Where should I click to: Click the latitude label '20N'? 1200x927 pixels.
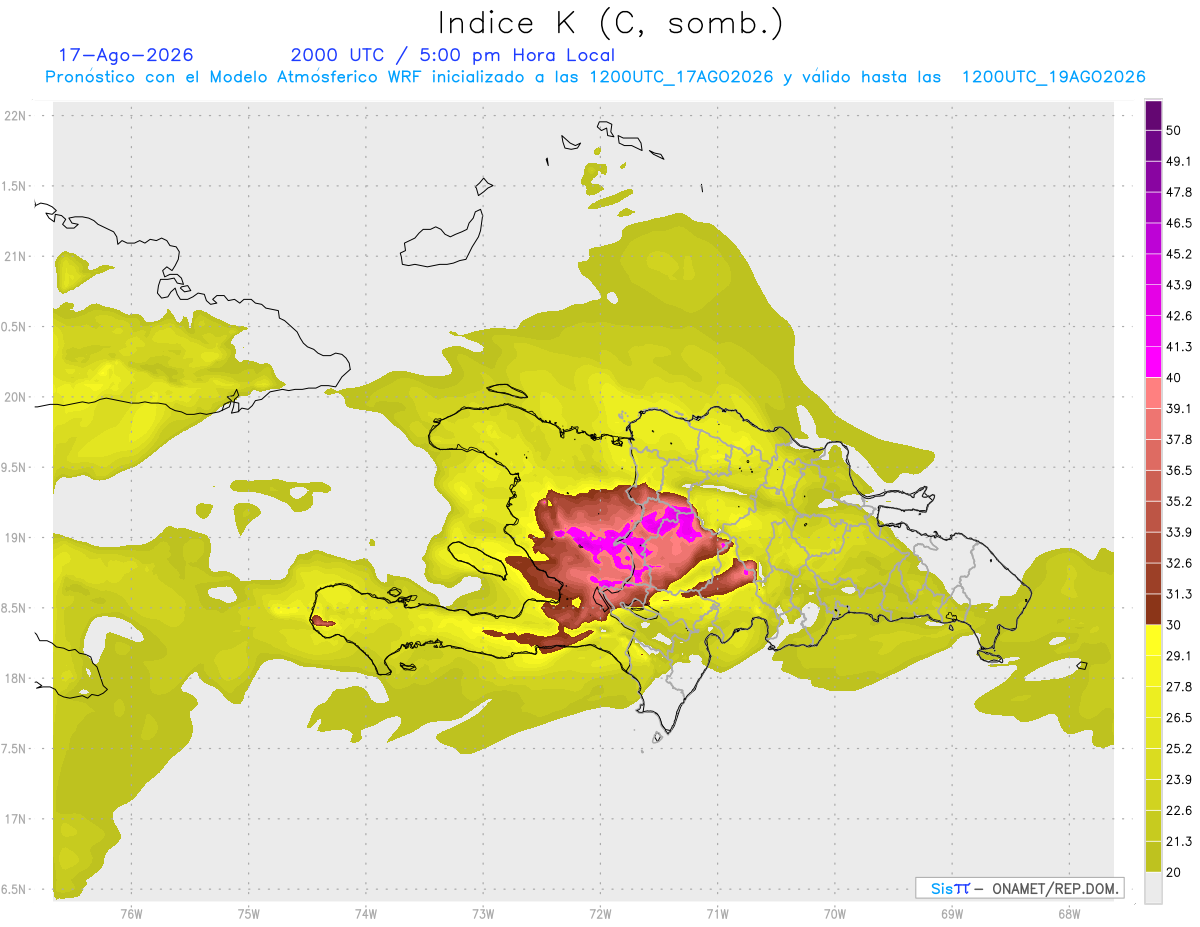pos(15,397)
